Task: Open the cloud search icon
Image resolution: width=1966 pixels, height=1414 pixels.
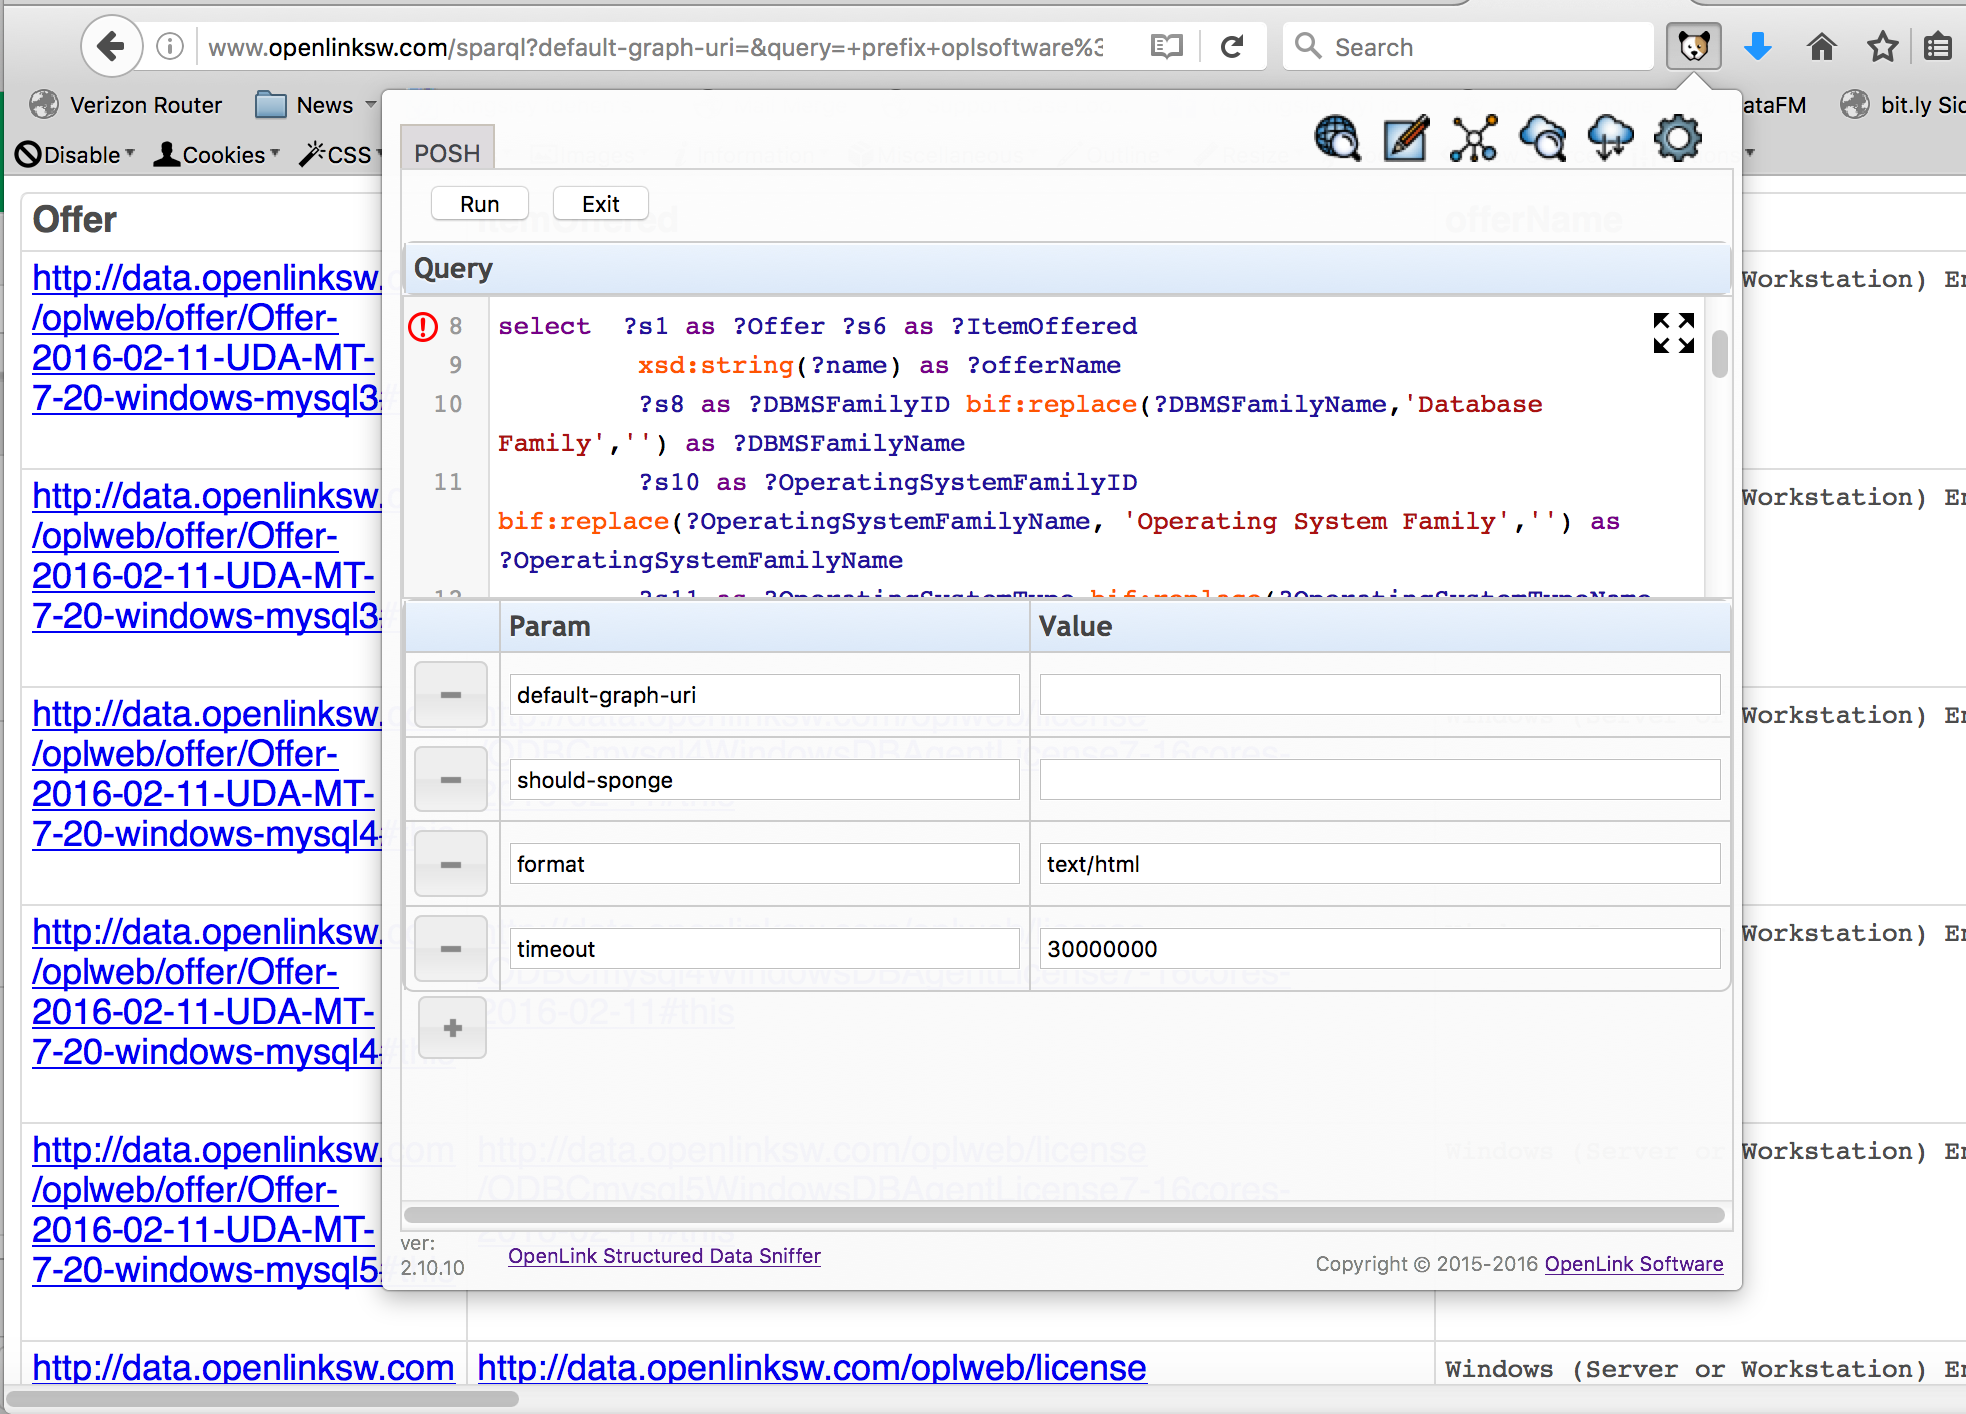Action: (1542, 140)
